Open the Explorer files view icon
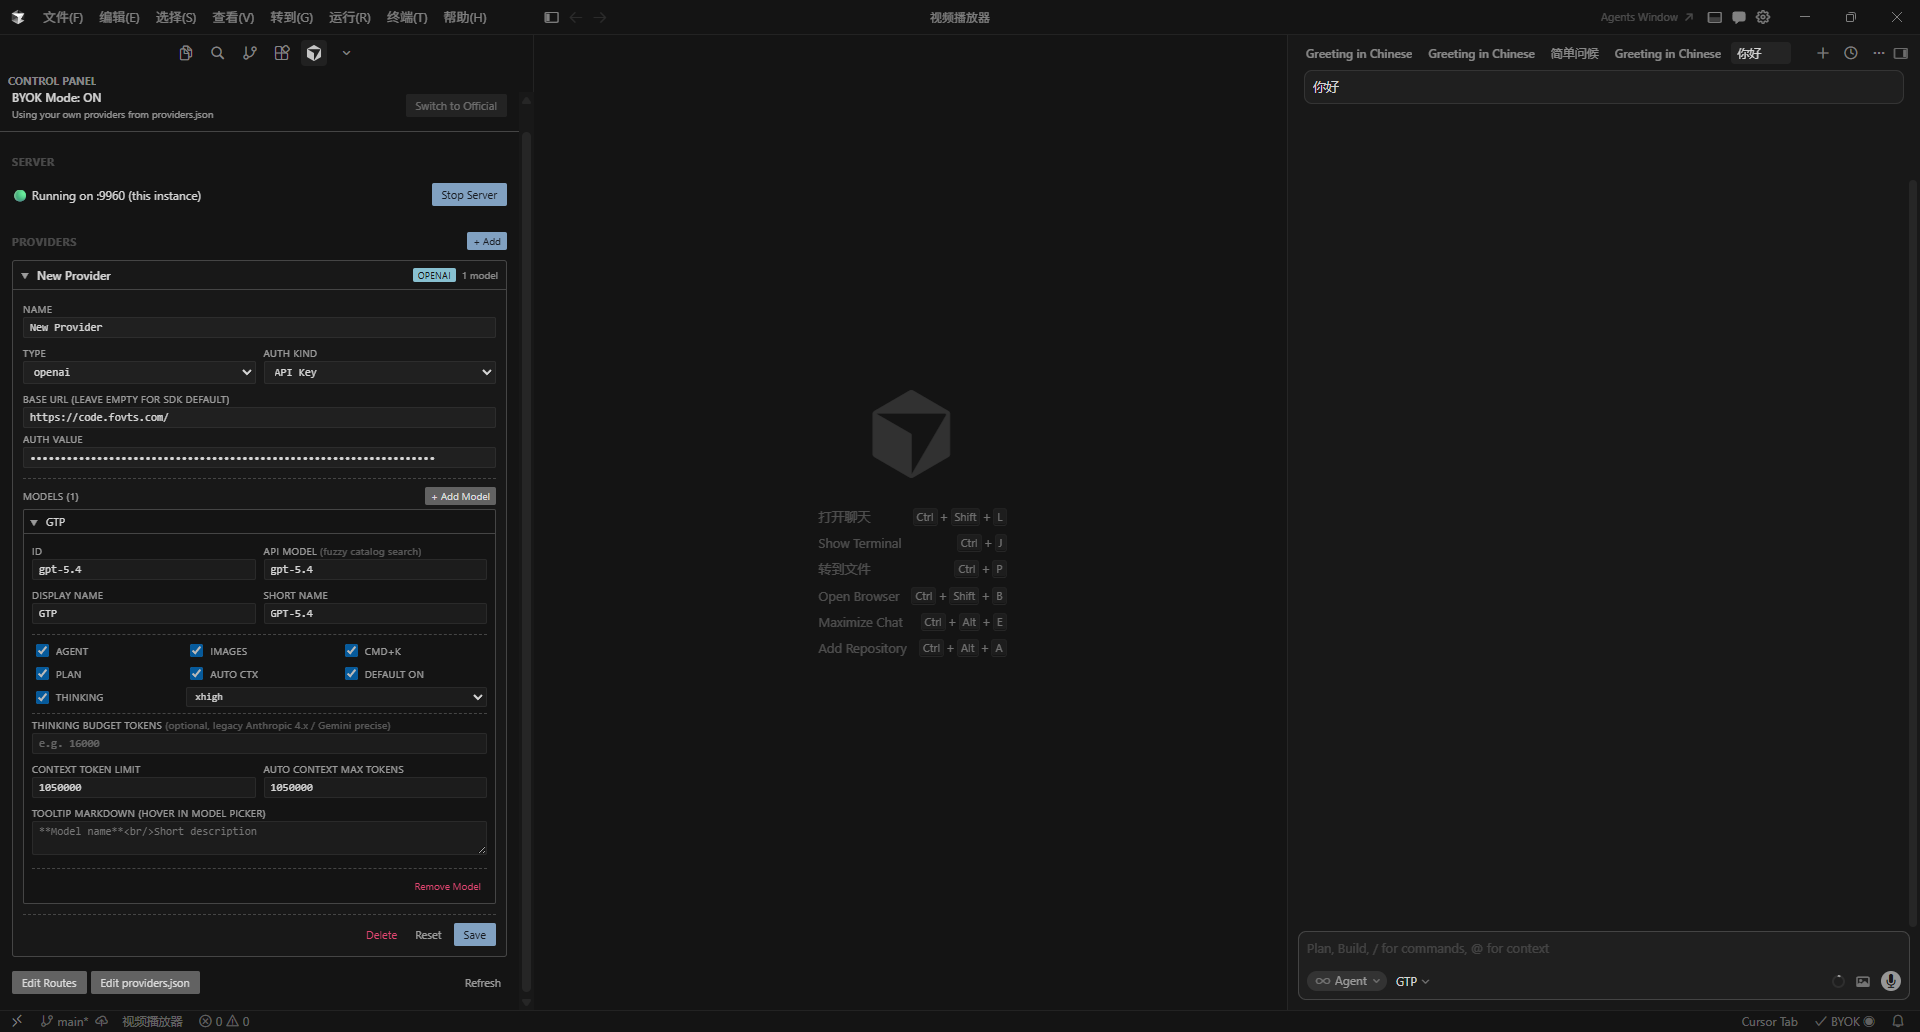This screenshot has width=1920, height=1032. tap(186, 53)
